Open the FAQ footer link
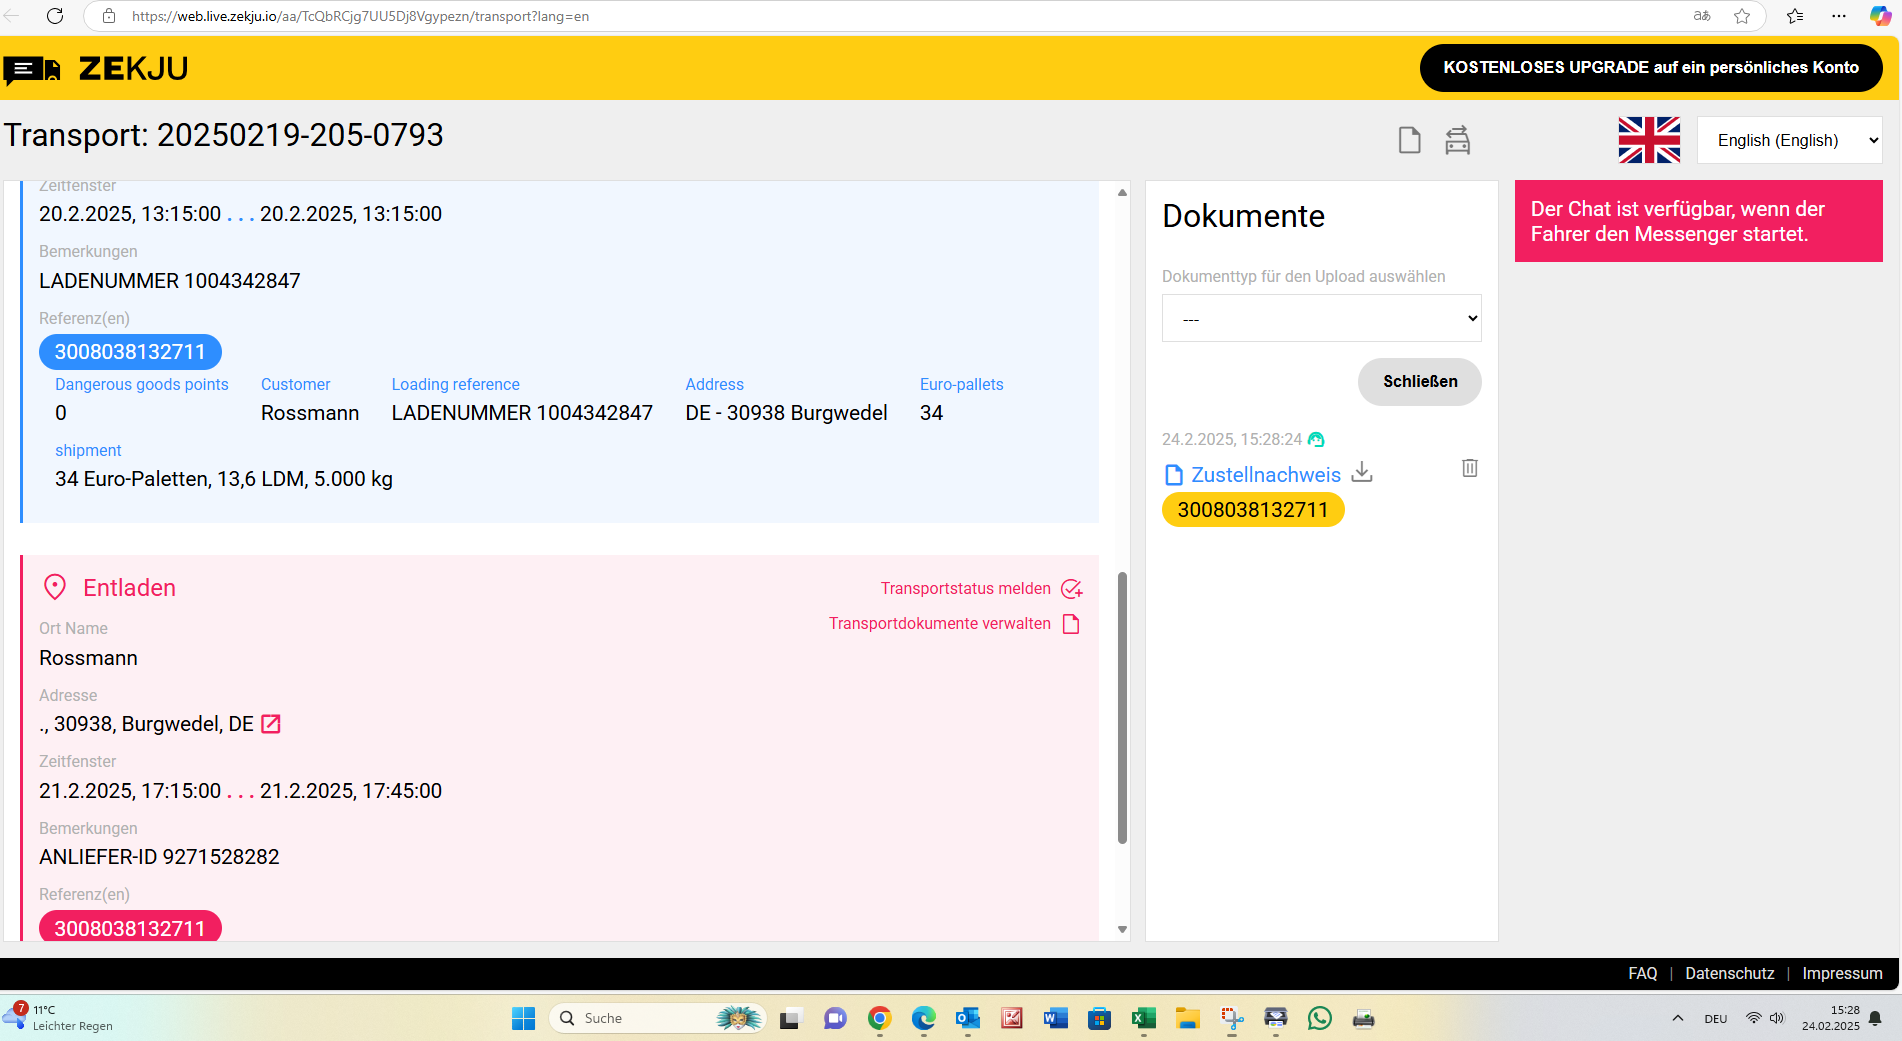 coord(1642,973)
